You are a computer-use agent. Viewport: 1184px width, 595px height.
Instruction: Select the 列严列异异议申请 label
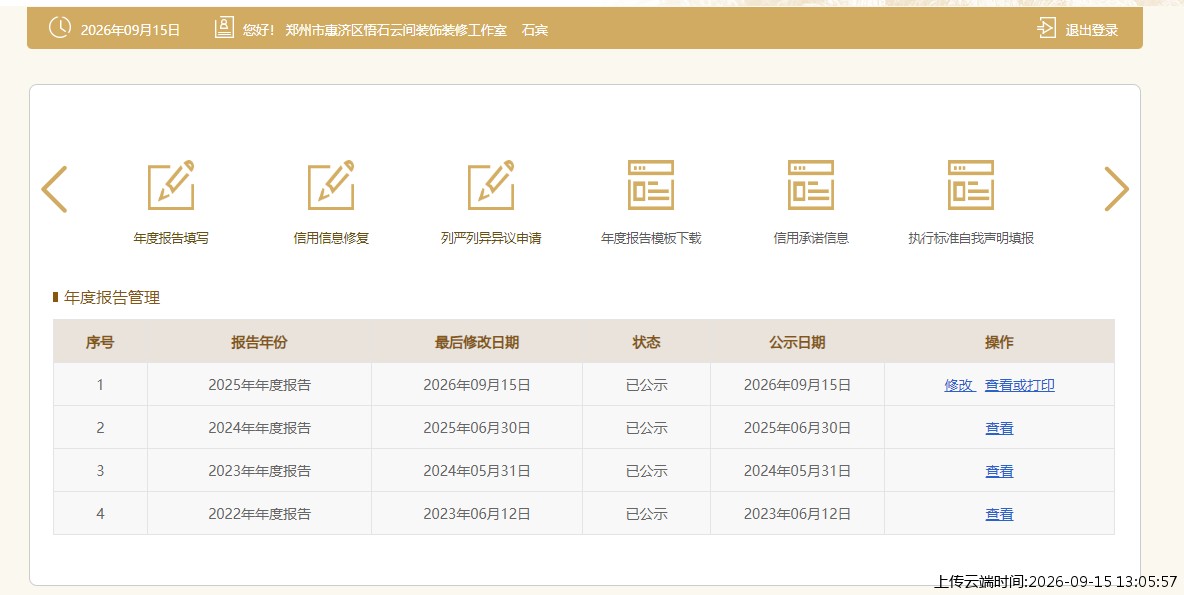point(491,238)
